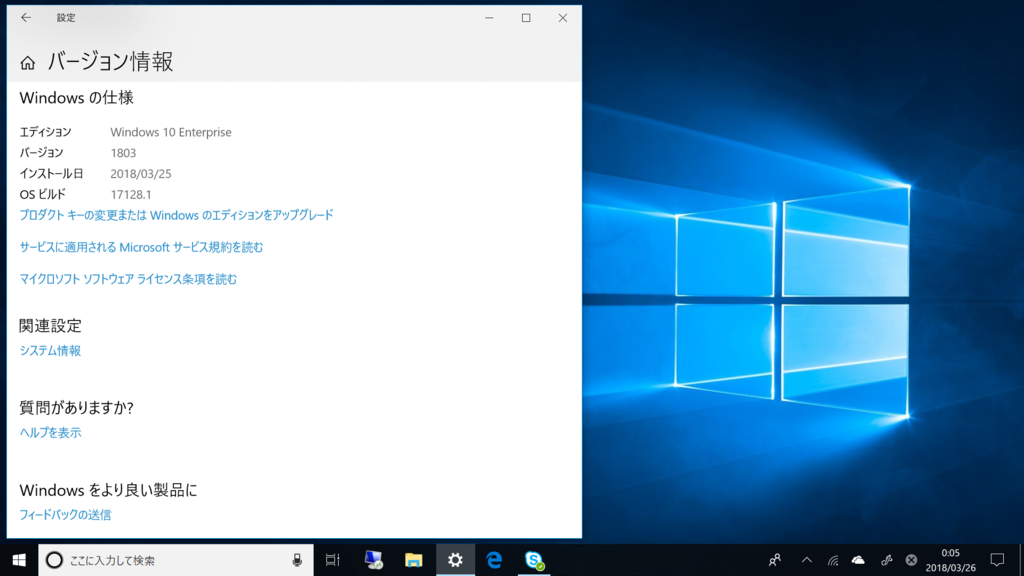The image size is (1024, 576).
Task: Minimize the Settings window
Action: point(489,18)
